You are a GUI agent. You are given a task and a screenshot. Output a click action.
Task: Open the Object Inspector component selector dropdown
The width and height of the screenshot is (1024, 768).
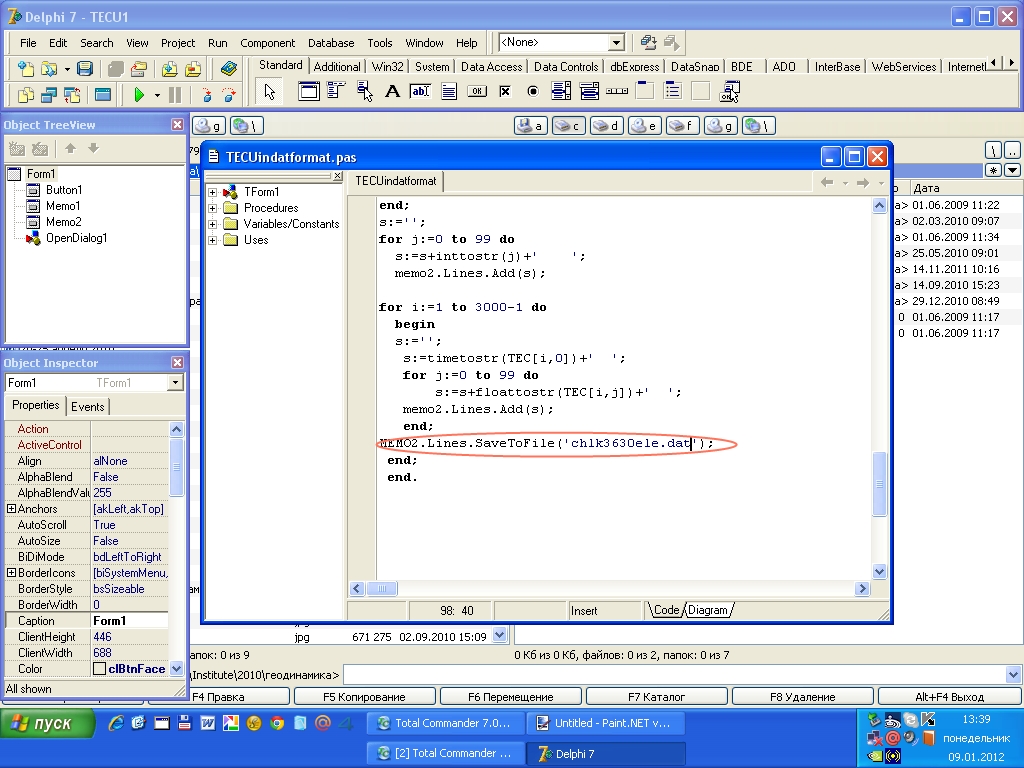176,383
